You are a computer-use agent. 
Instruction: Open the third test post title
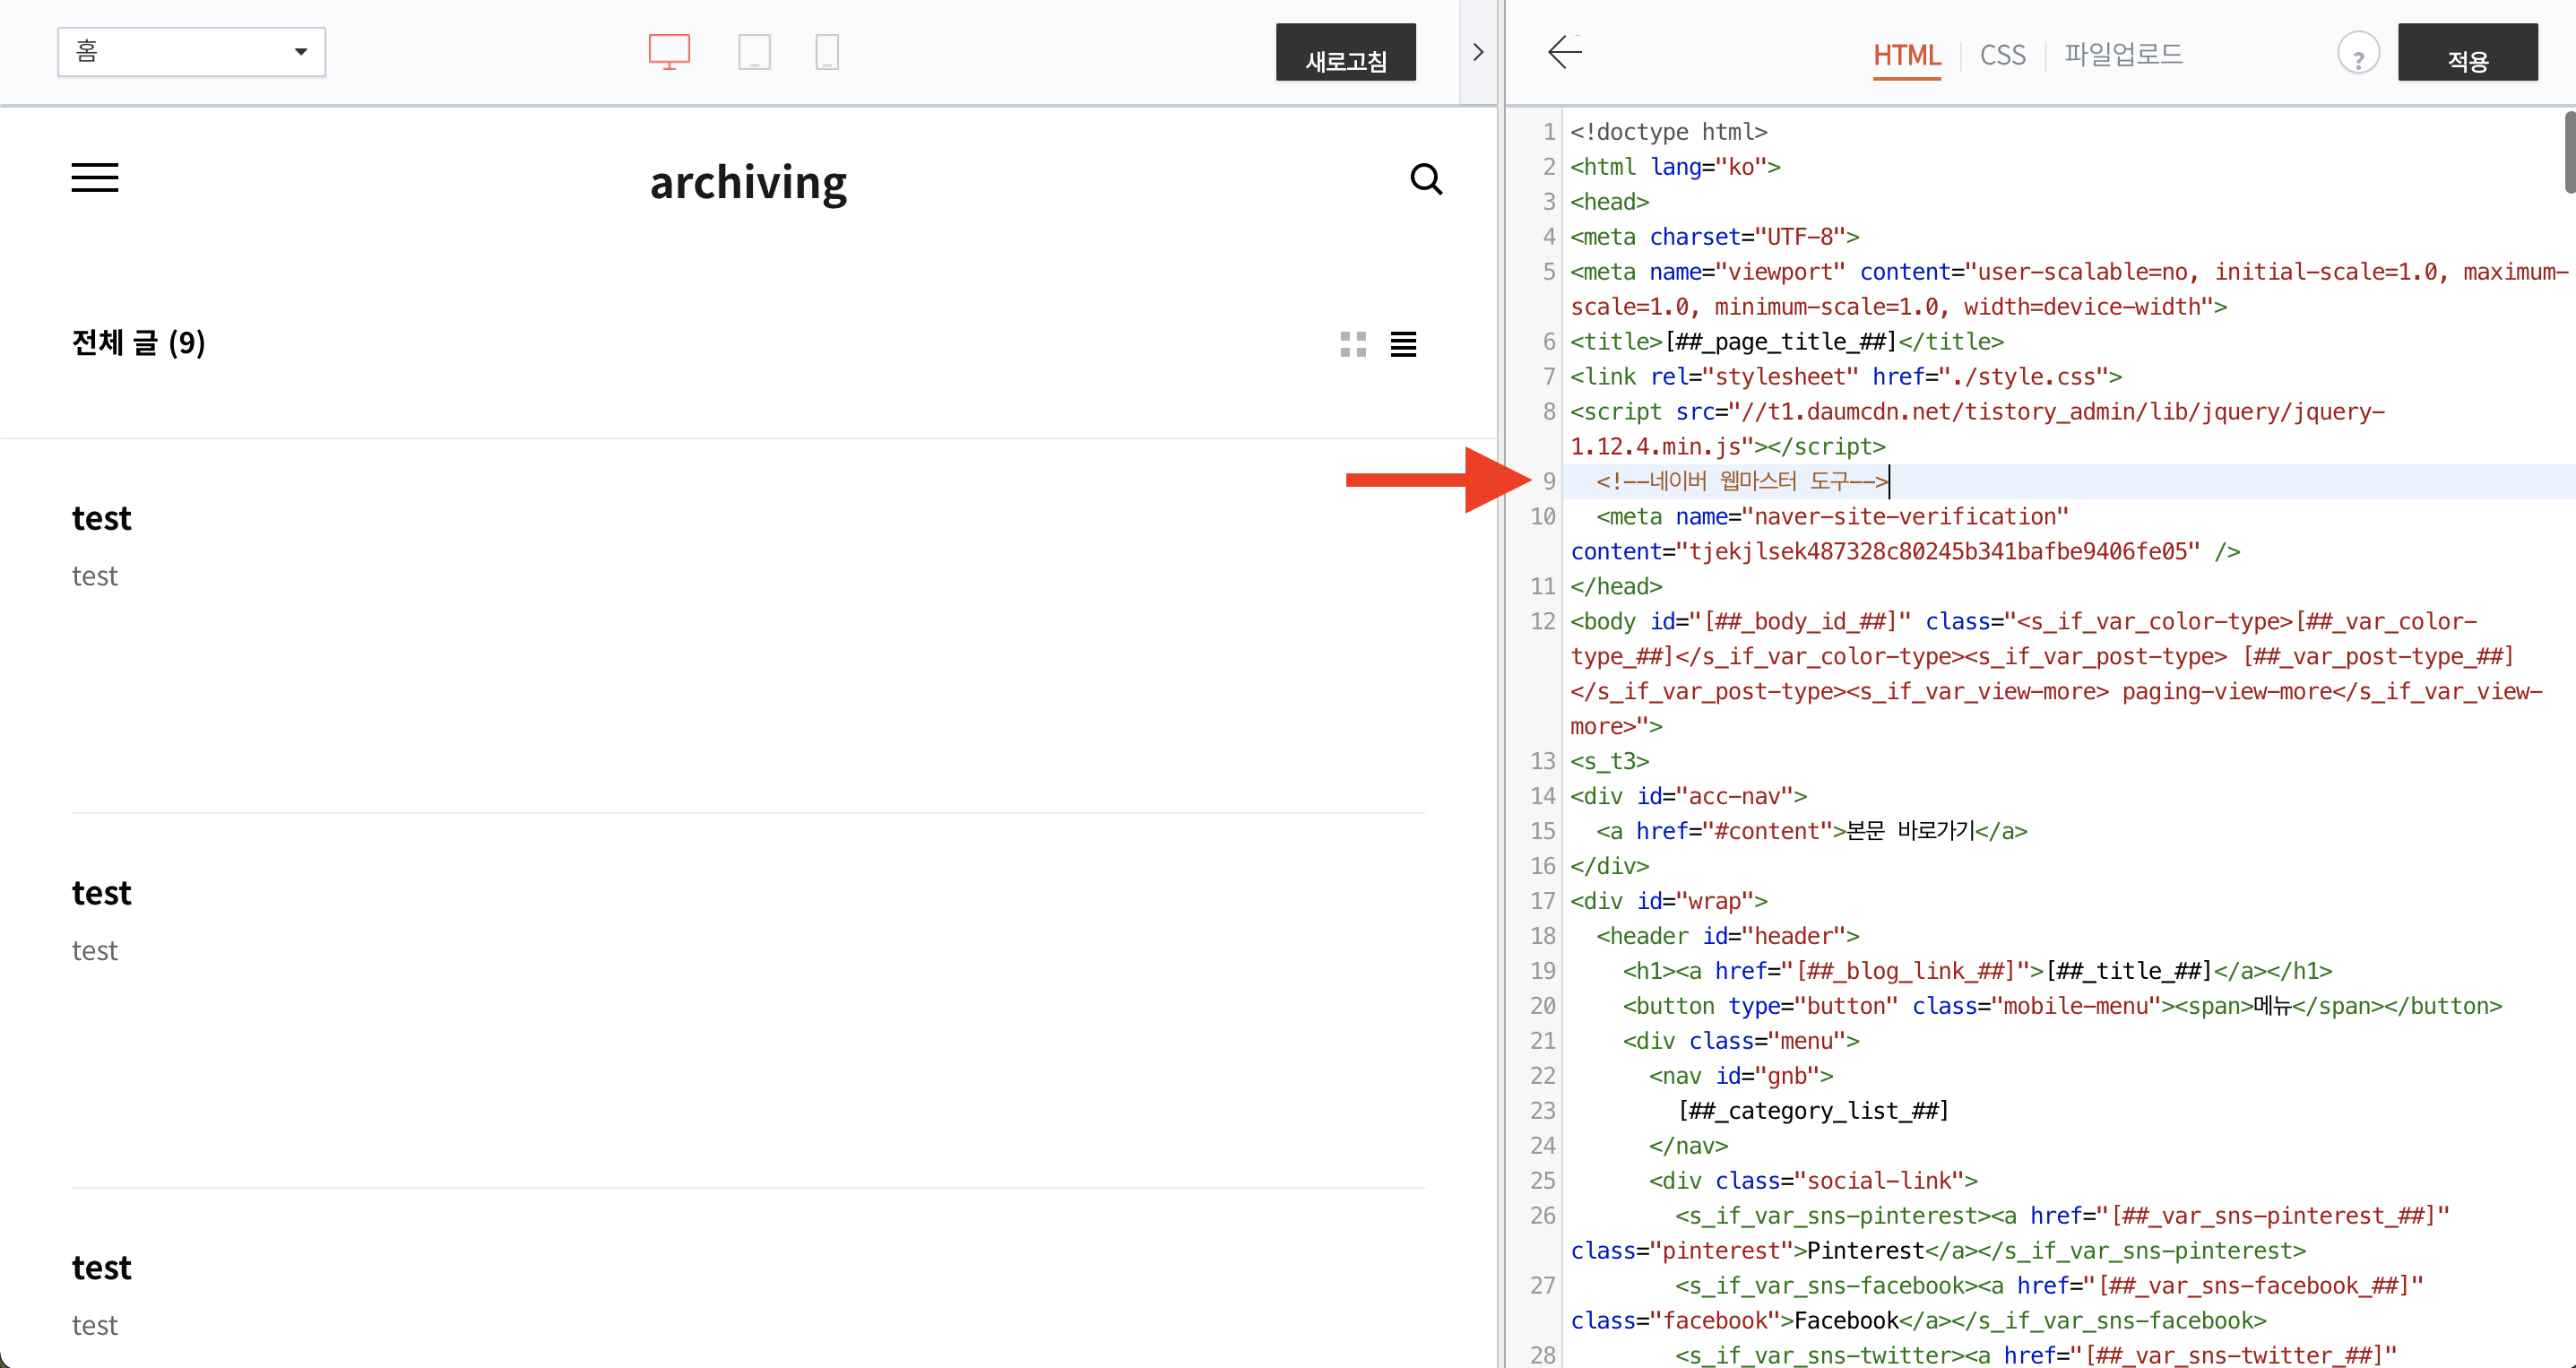point(101,1267)
